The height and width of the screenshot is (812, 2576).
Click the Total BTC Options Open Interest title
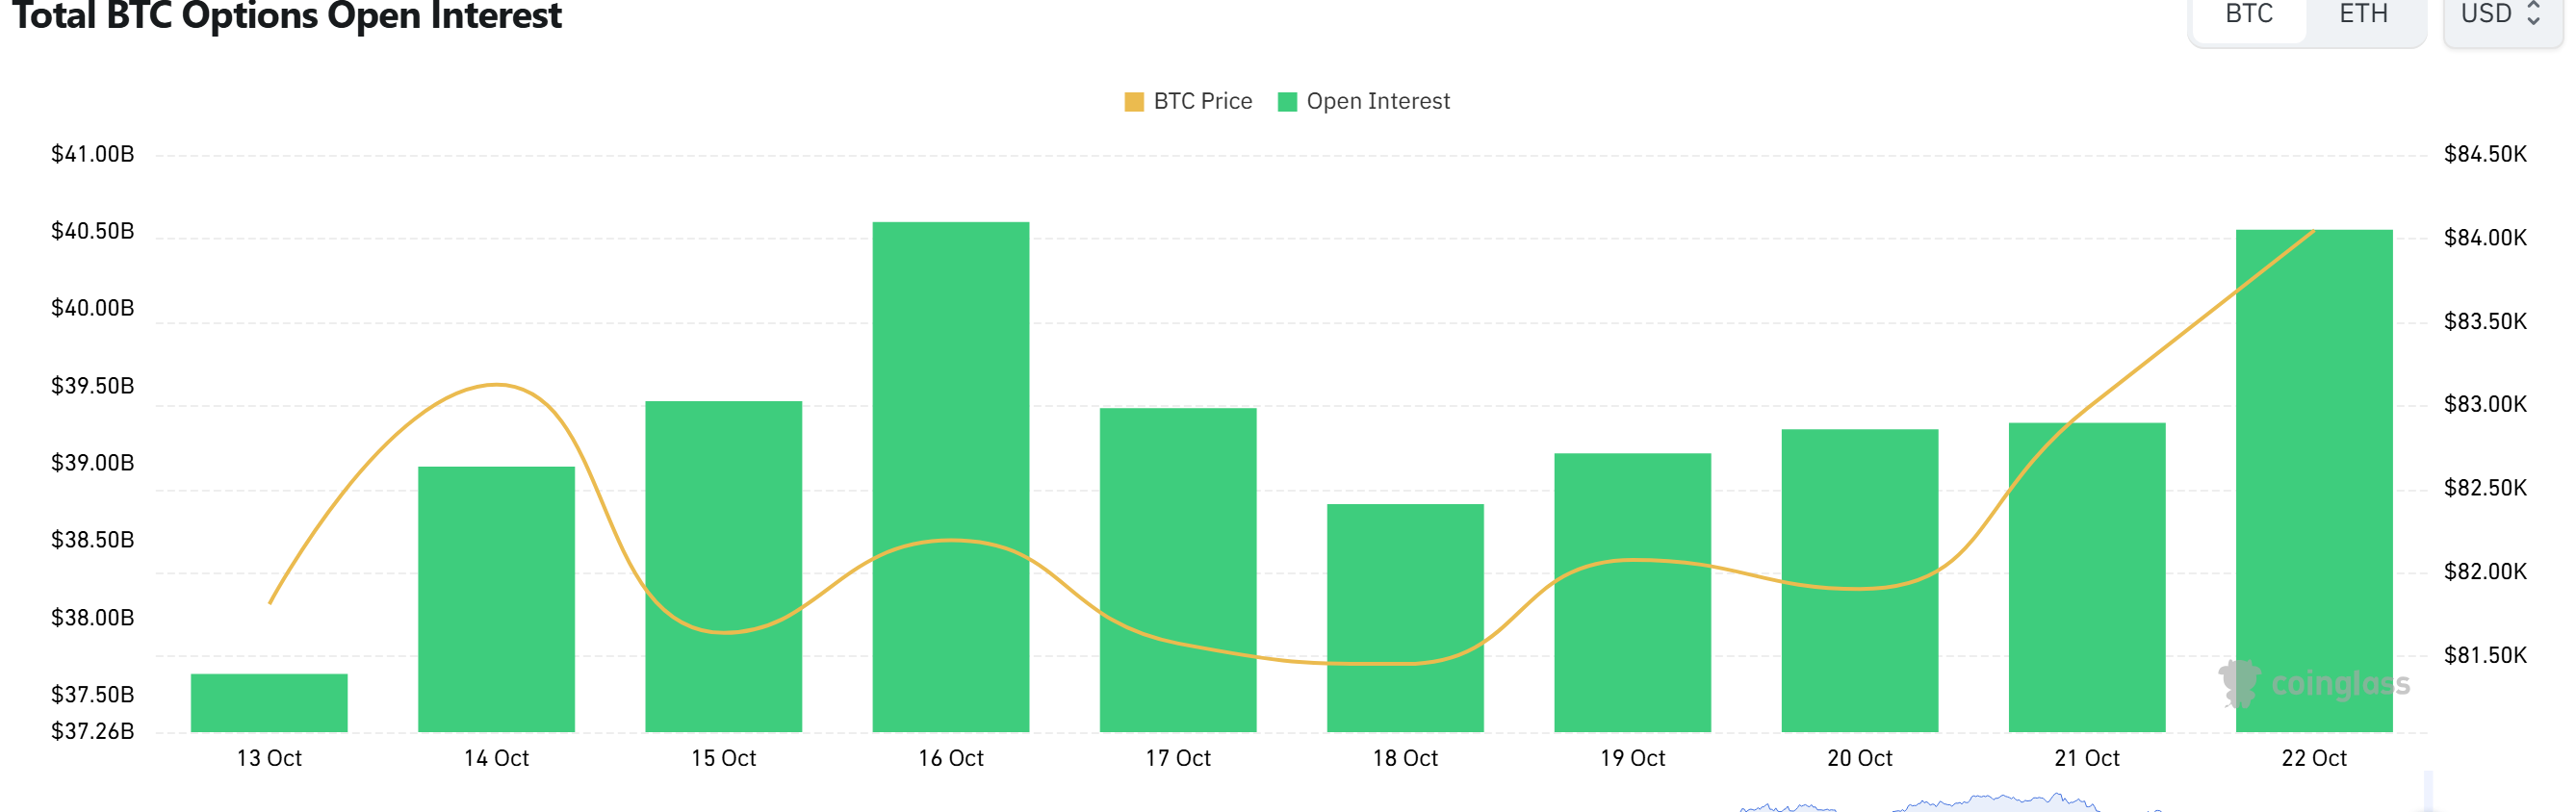click(287, 16)
